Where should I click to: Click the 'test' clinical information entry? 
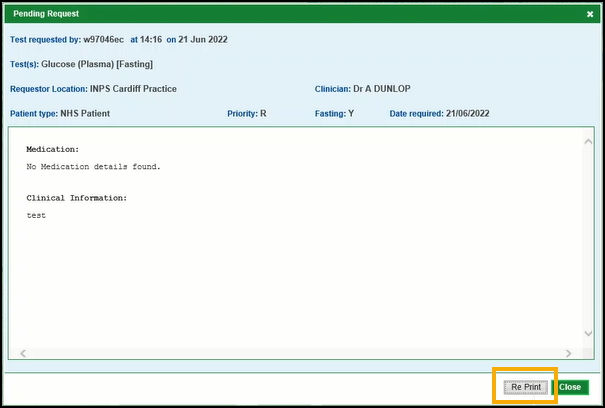tap(36, 215)
